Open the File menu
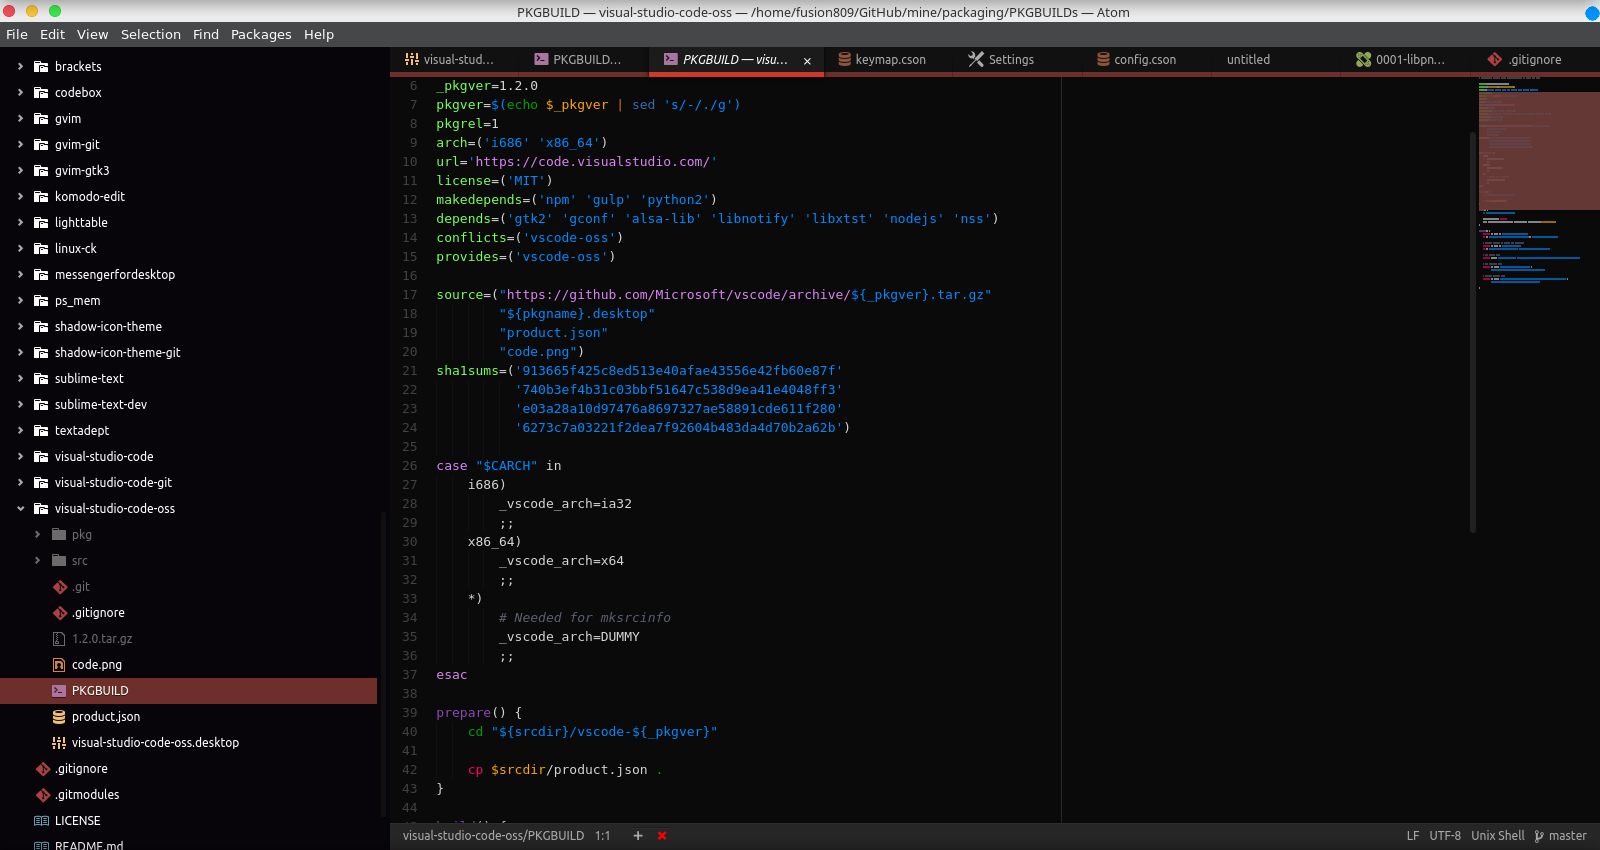The width and height of the screenshot is (1600, 850). click(17, 34)
